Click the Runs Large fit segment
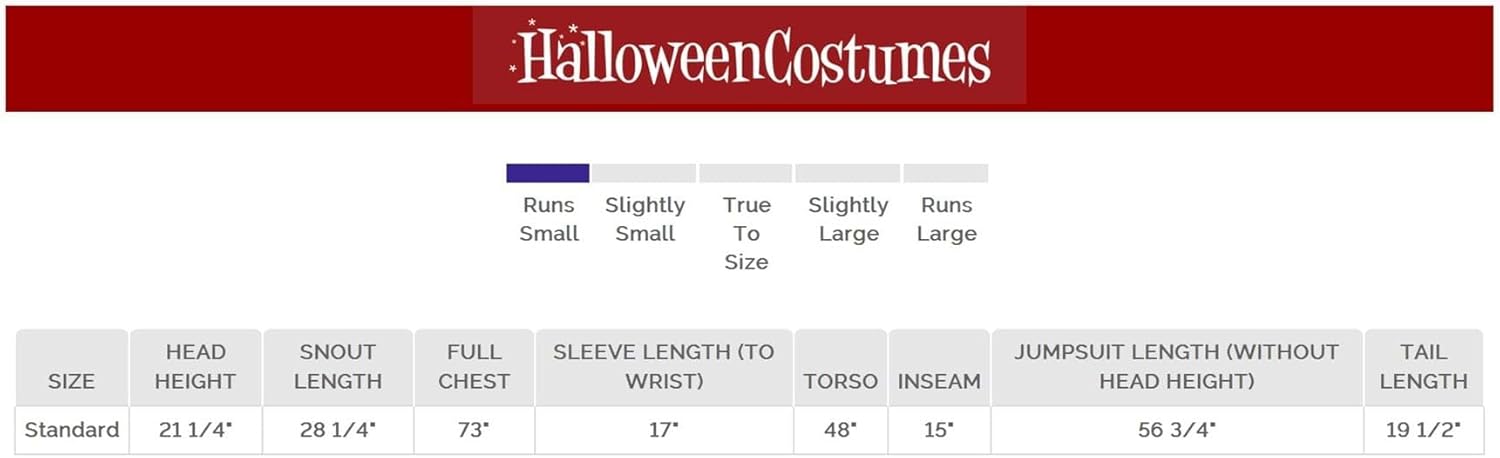1500x458 pixels. tap(946, 173)
